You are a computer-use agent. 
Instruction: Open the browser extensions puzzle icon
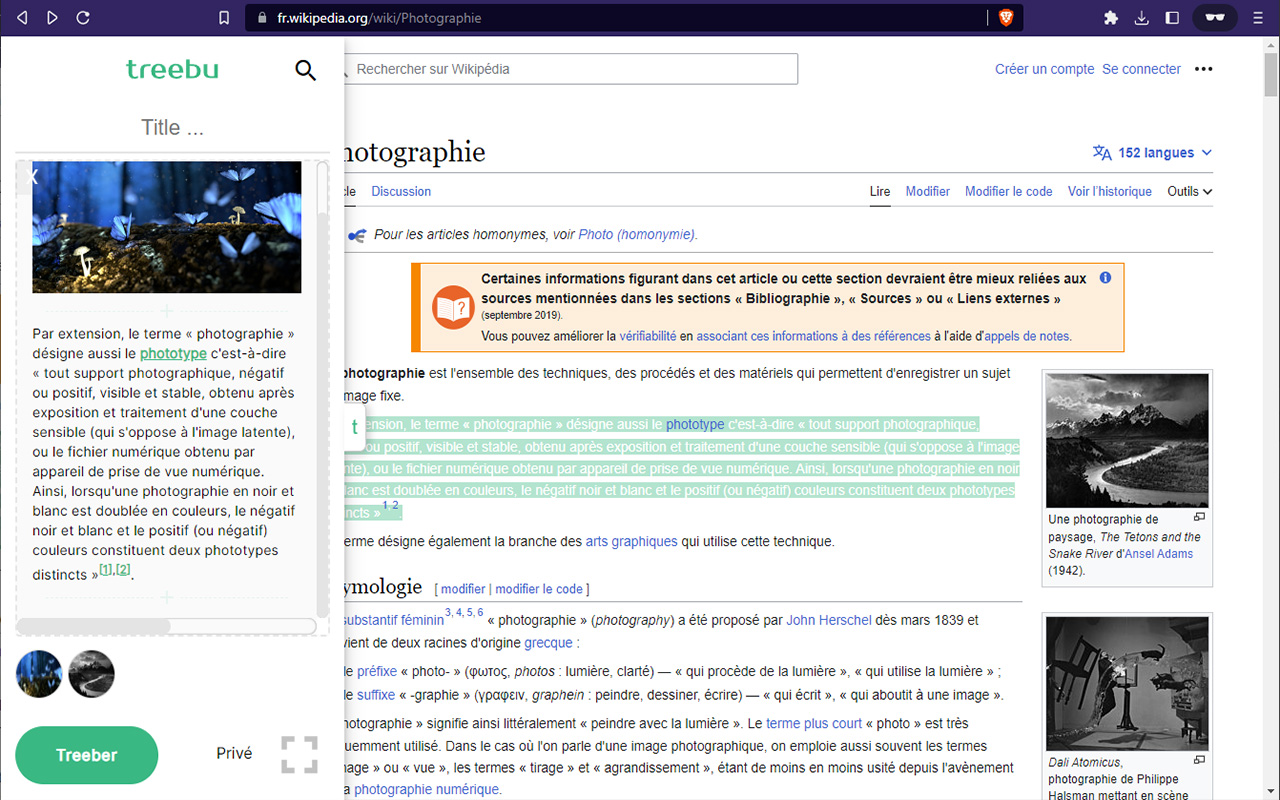pos(1111,18)
